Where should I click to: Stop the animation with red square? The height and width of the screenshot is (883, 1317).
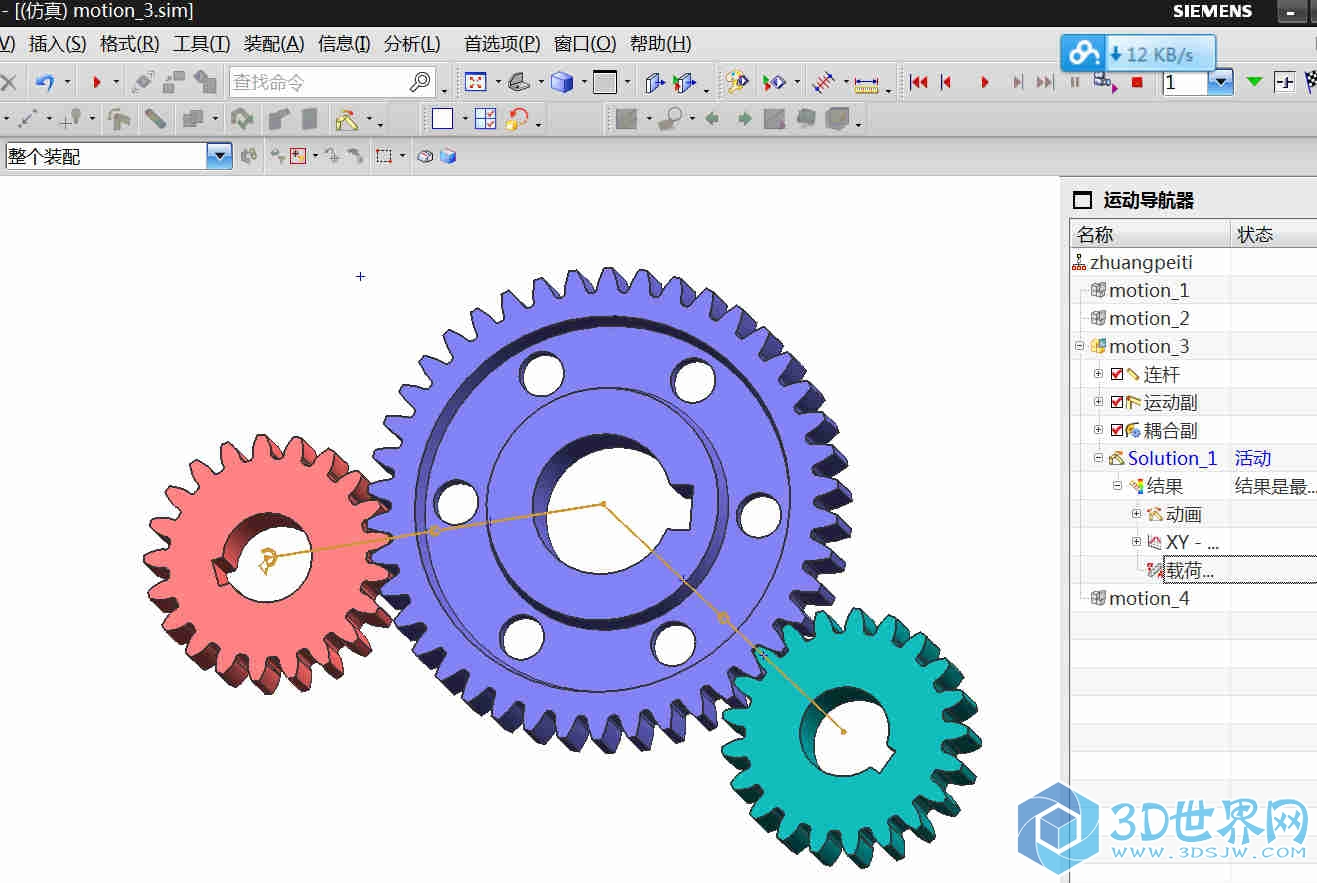[1137, 82]
